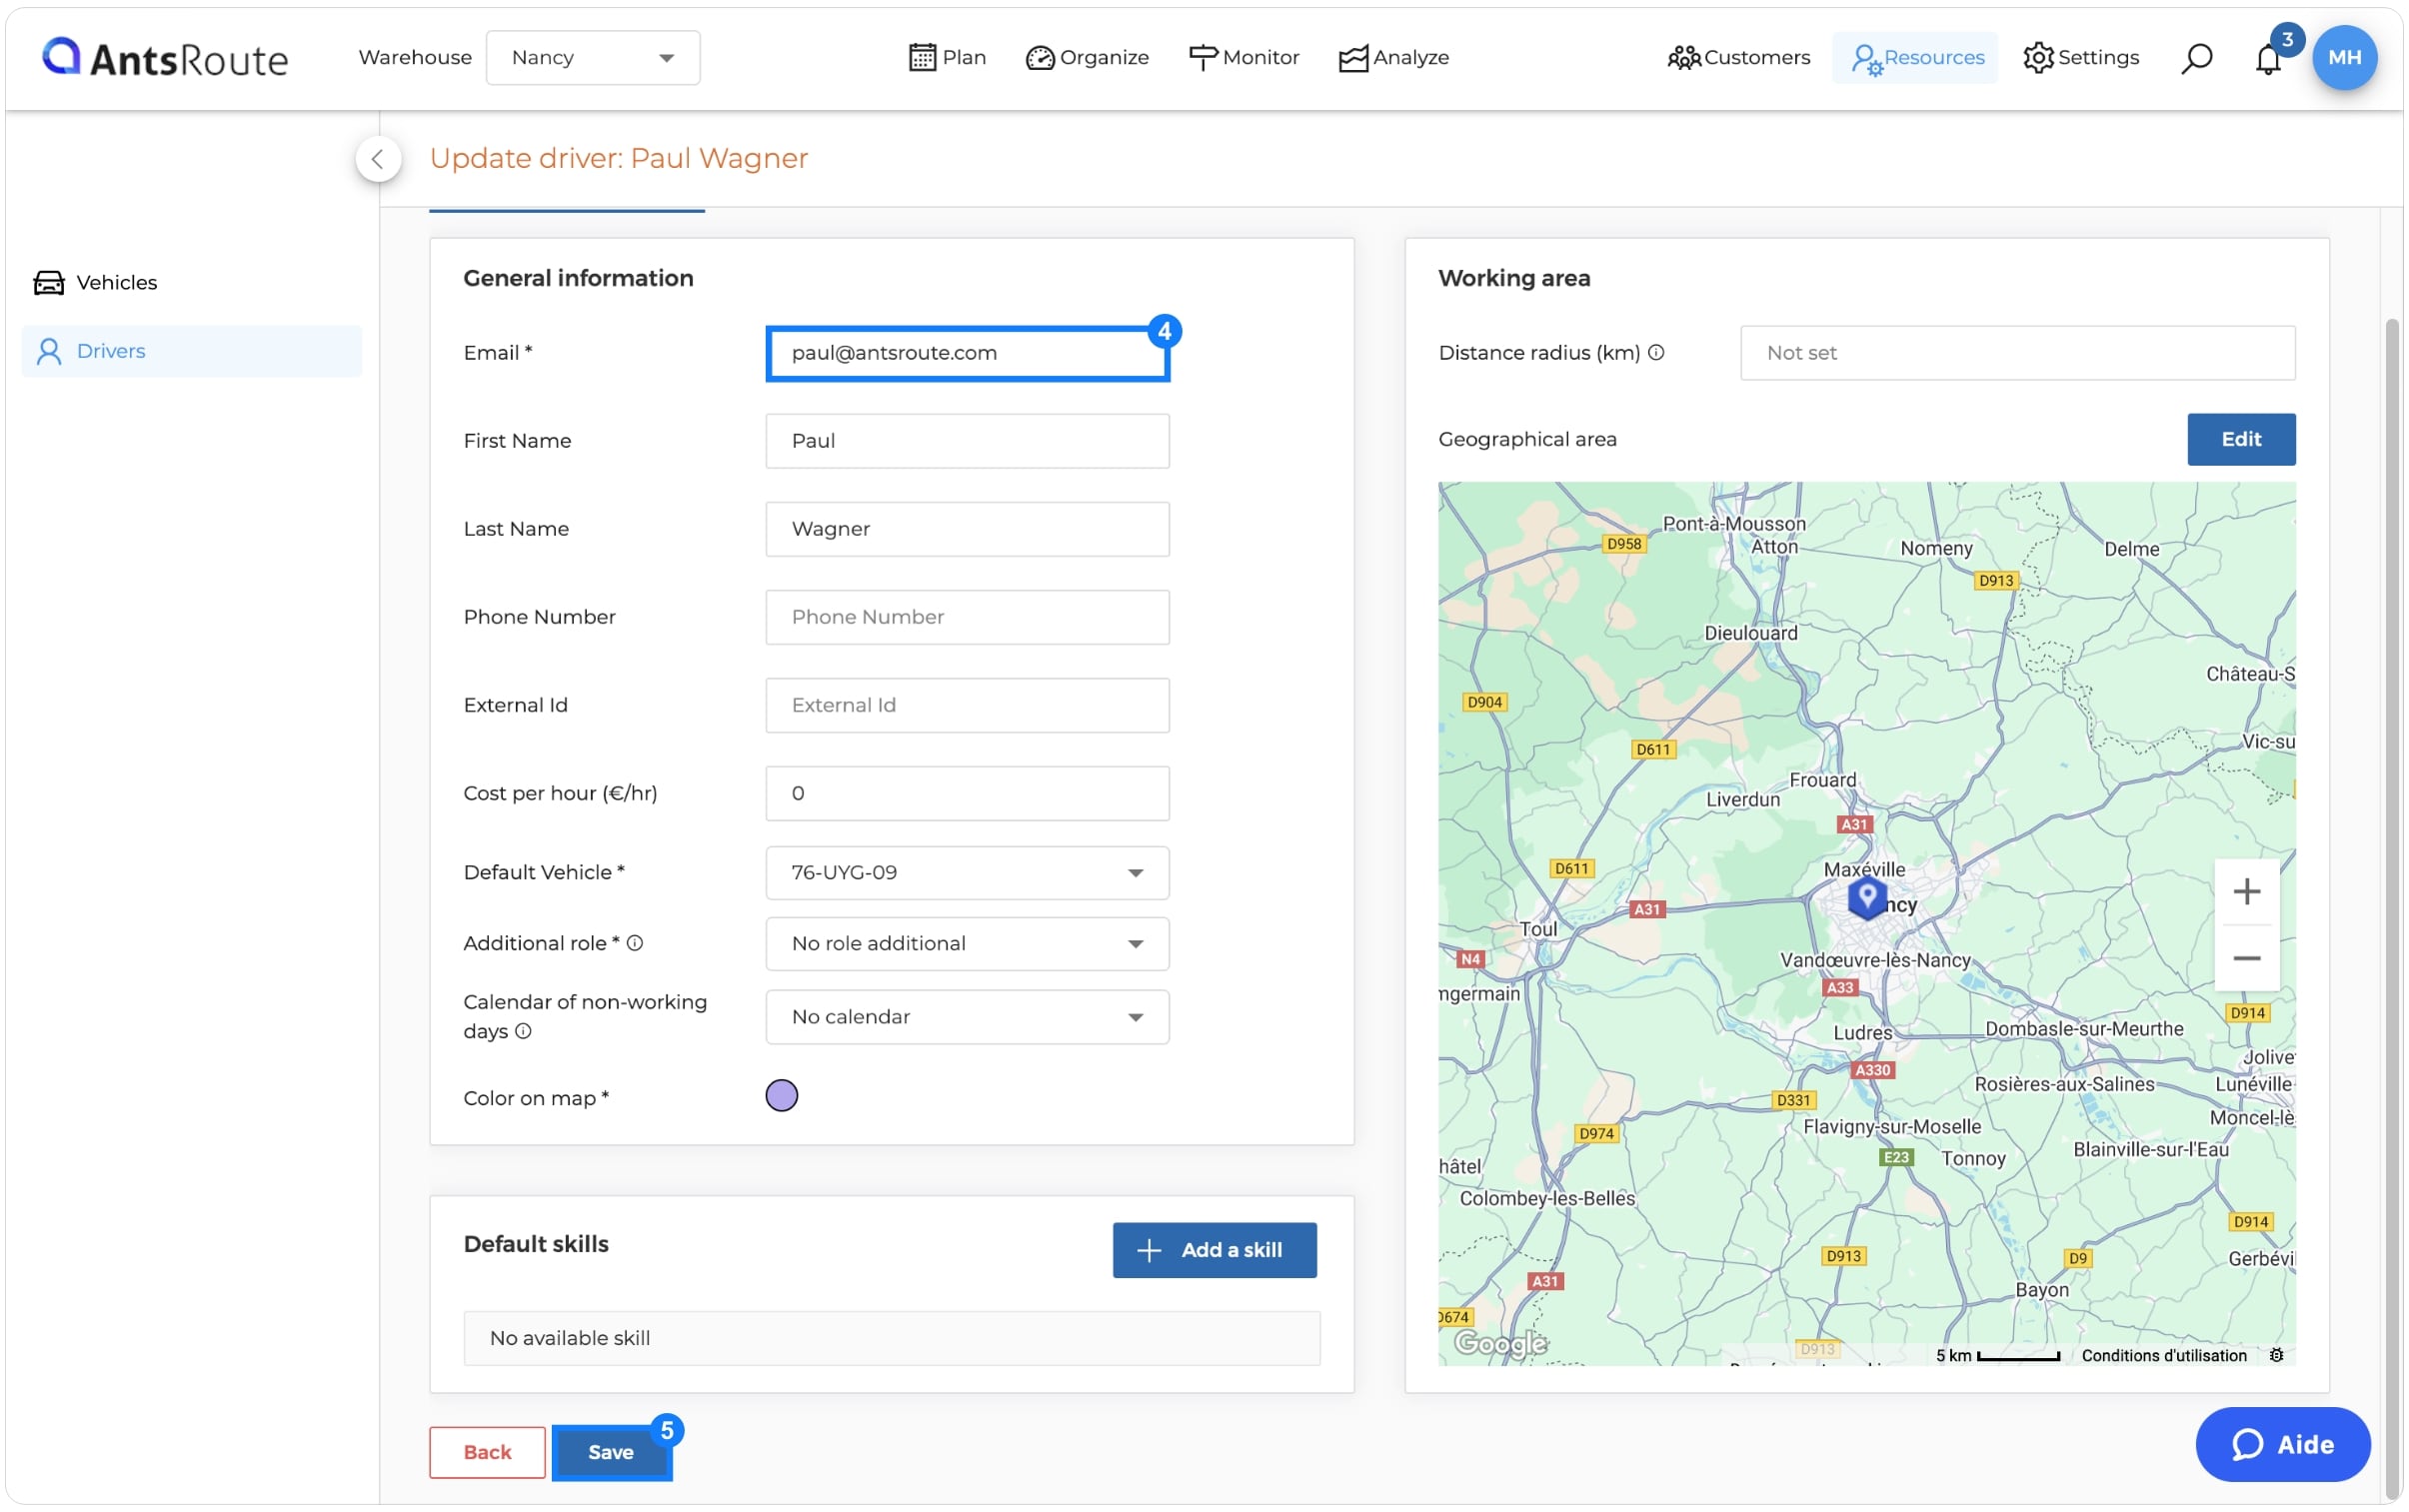The image size is (2409, 1512).
Task: Select Drivers in the sidebar
Action: (190, 351)
